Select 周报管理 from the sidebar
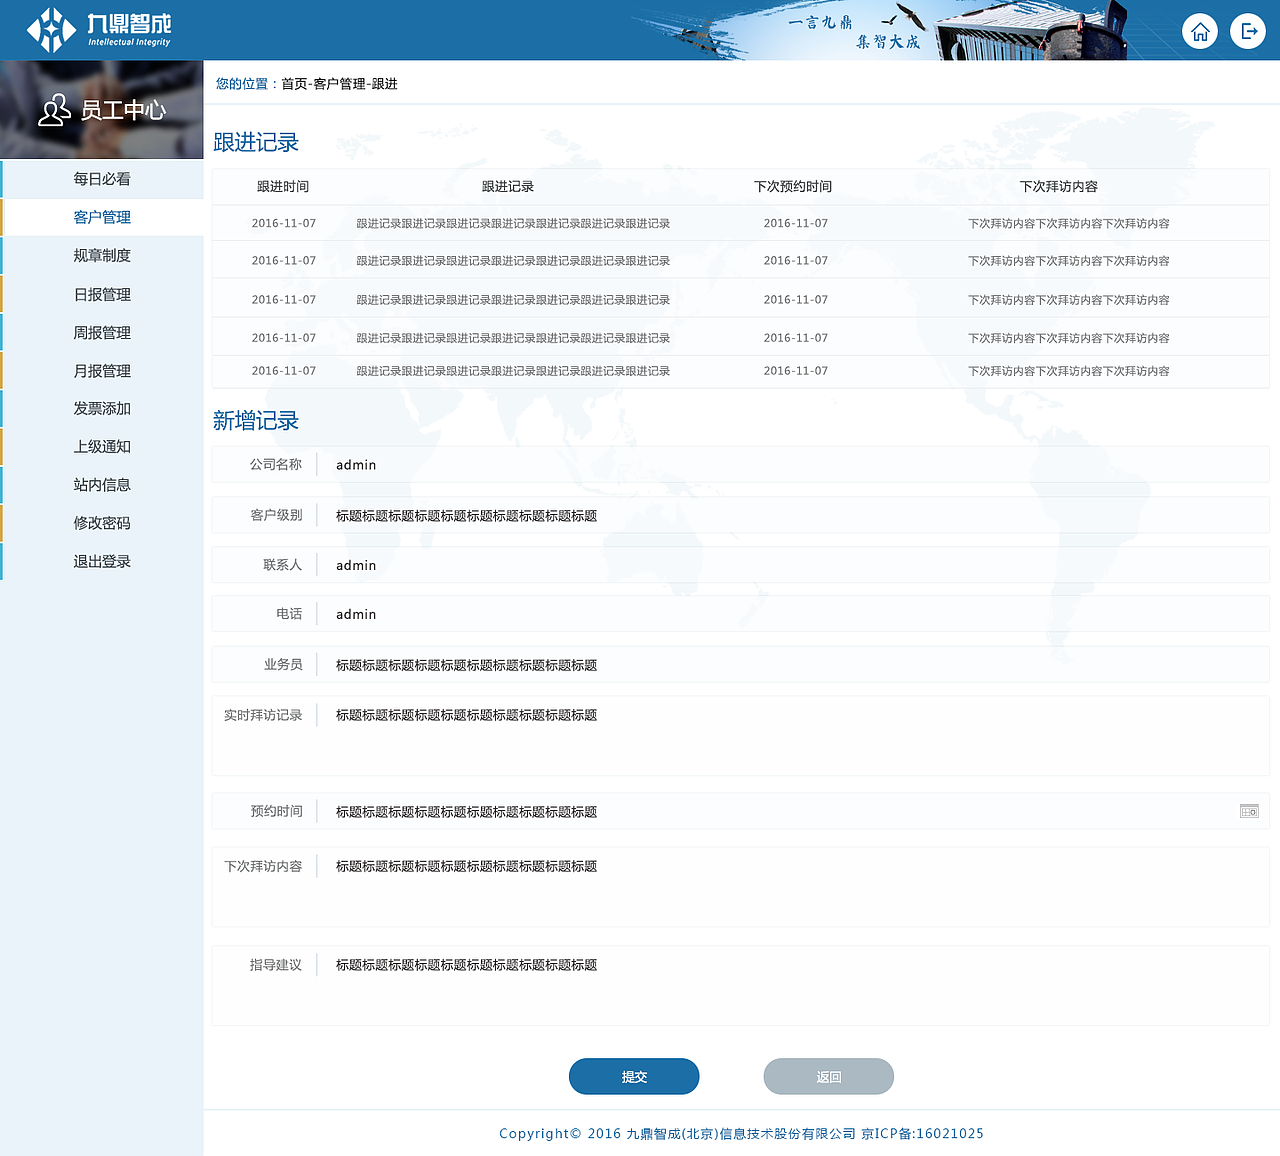The height and width of the screenshot is (1156, 1280). (x=101, y=332)
